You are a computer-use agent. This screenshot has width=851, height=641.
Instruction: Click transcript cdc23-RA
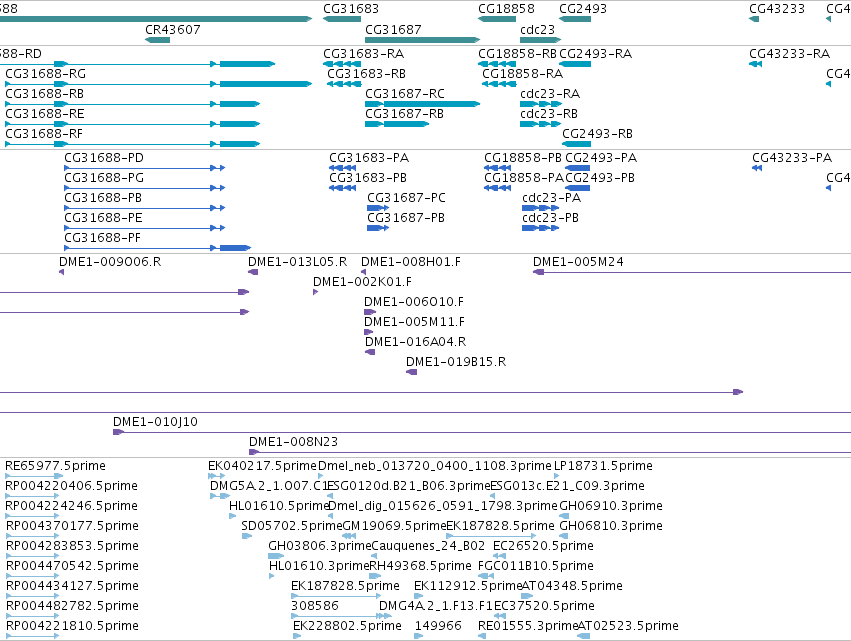pyautogui.click(x=550, y=93)
